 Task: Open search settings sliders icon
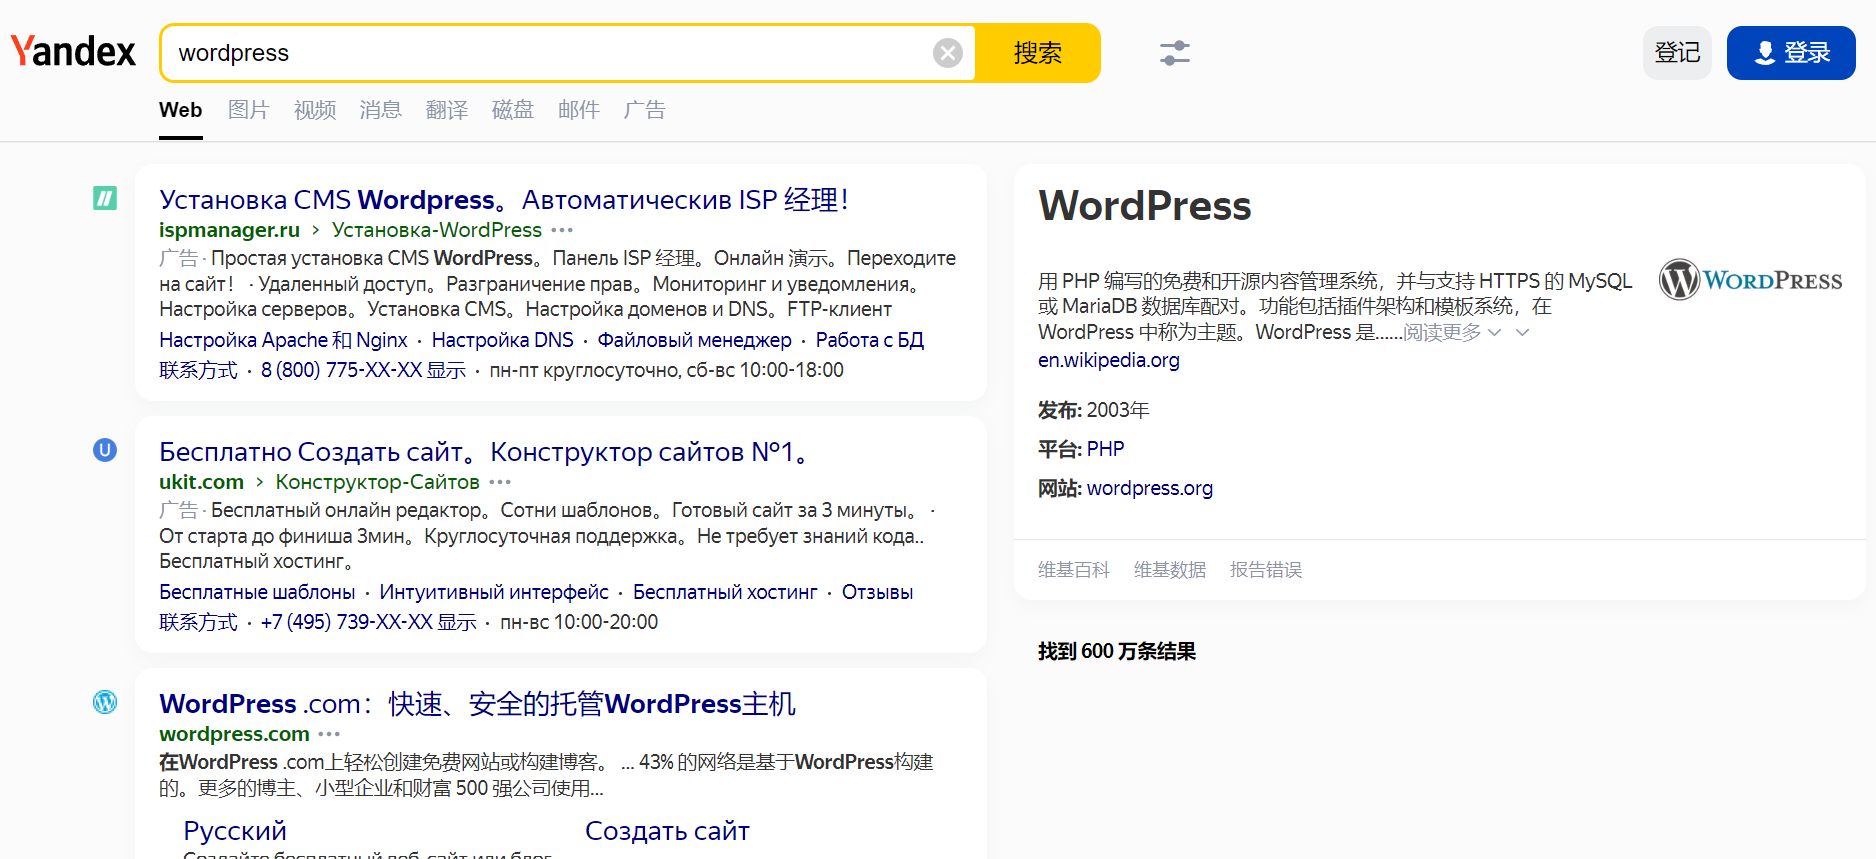(x=1175, y=53)
